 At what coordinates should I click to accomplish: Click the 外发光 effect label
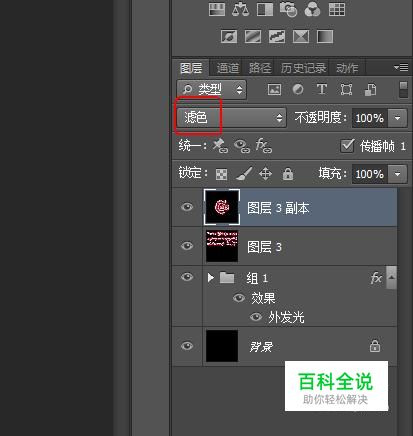287,317
